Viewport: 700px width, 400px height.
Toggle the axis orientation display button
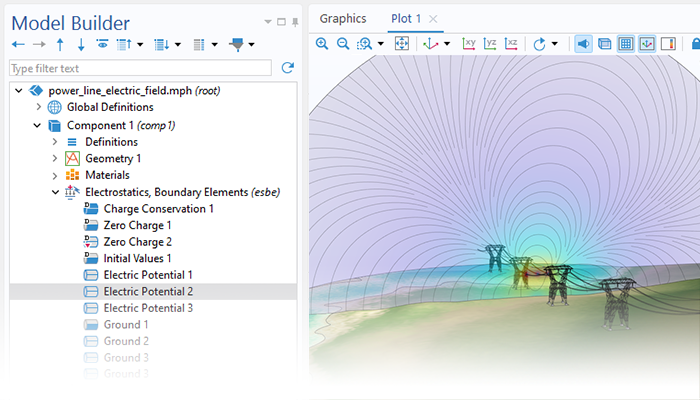click(x=647, y=44)
